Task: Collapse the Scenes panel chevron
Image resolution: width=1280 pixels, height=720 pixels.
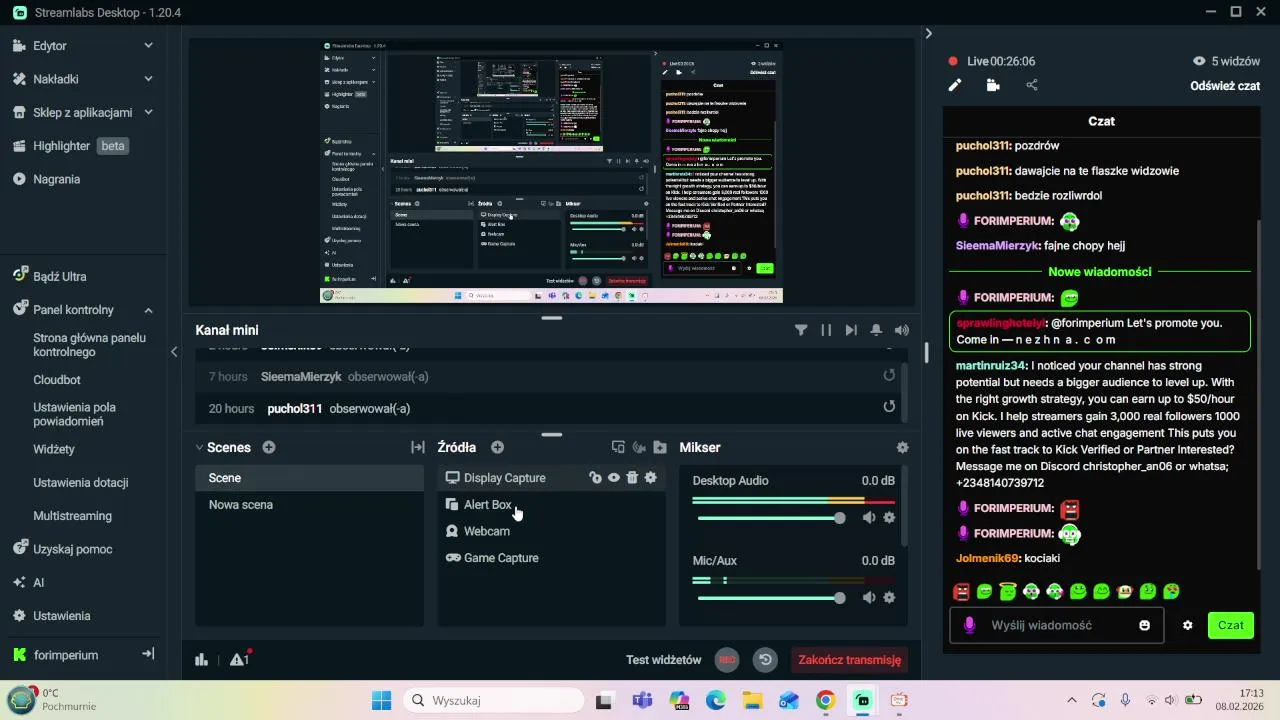Action: pyautogui.click(x=199, y=448)
